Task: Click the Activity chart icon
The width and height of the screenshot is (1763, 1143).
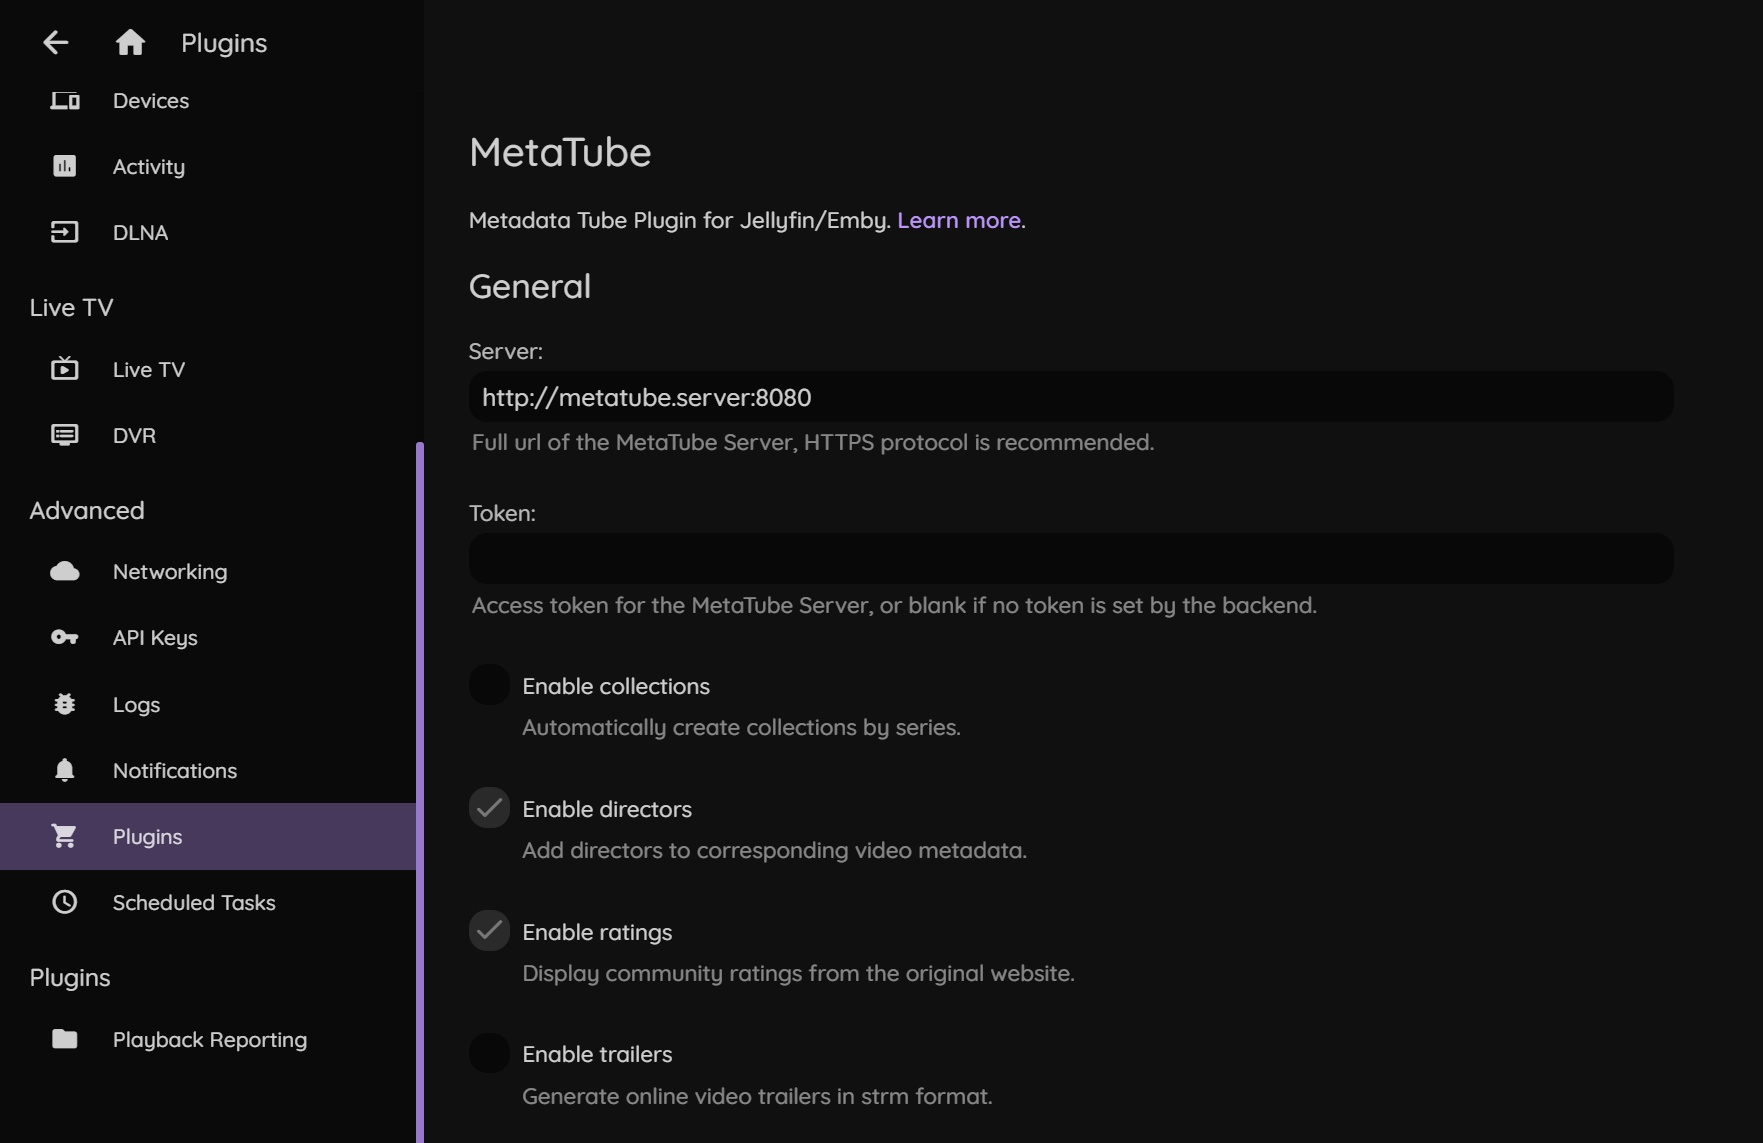Action: tap(65, 166)
